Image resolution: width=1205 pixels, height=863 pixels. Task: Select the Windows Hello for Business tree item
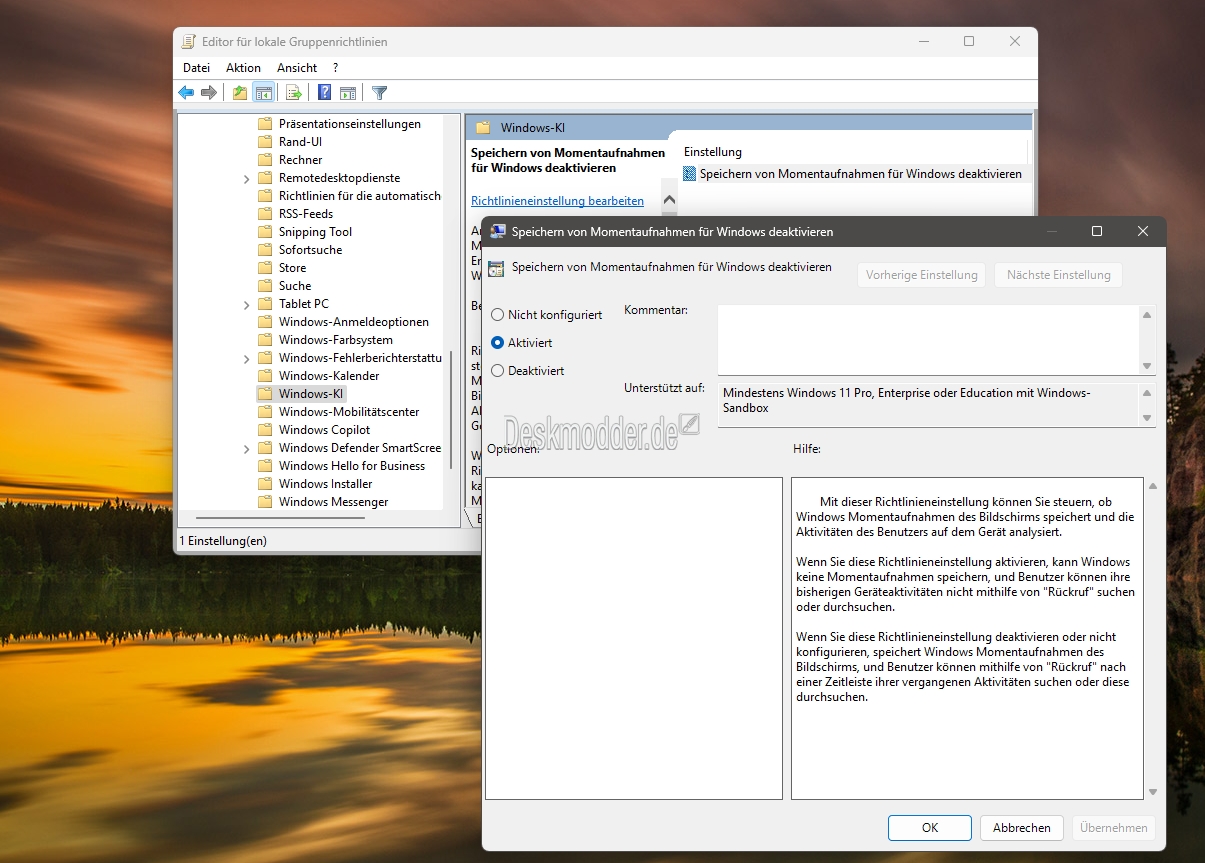352,466
